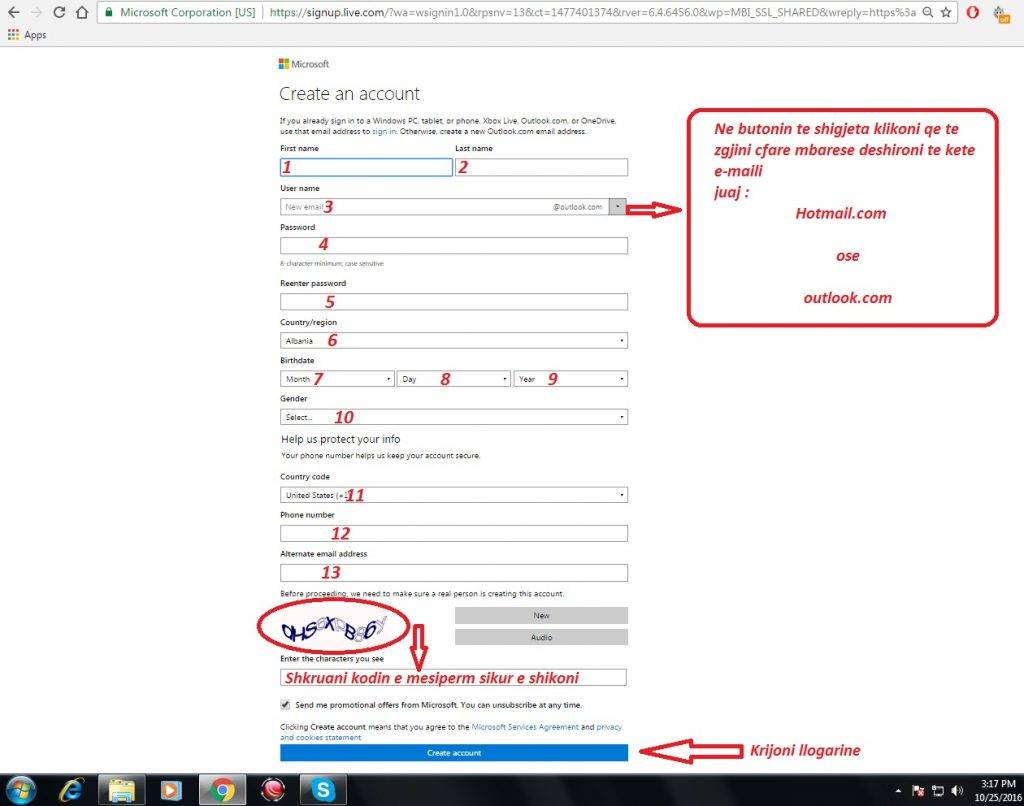Image resolution: width=1024 pixels, height=806 pixels.
Task: Open the Microsoft Services Agreement link
Action: click(525, 727)
